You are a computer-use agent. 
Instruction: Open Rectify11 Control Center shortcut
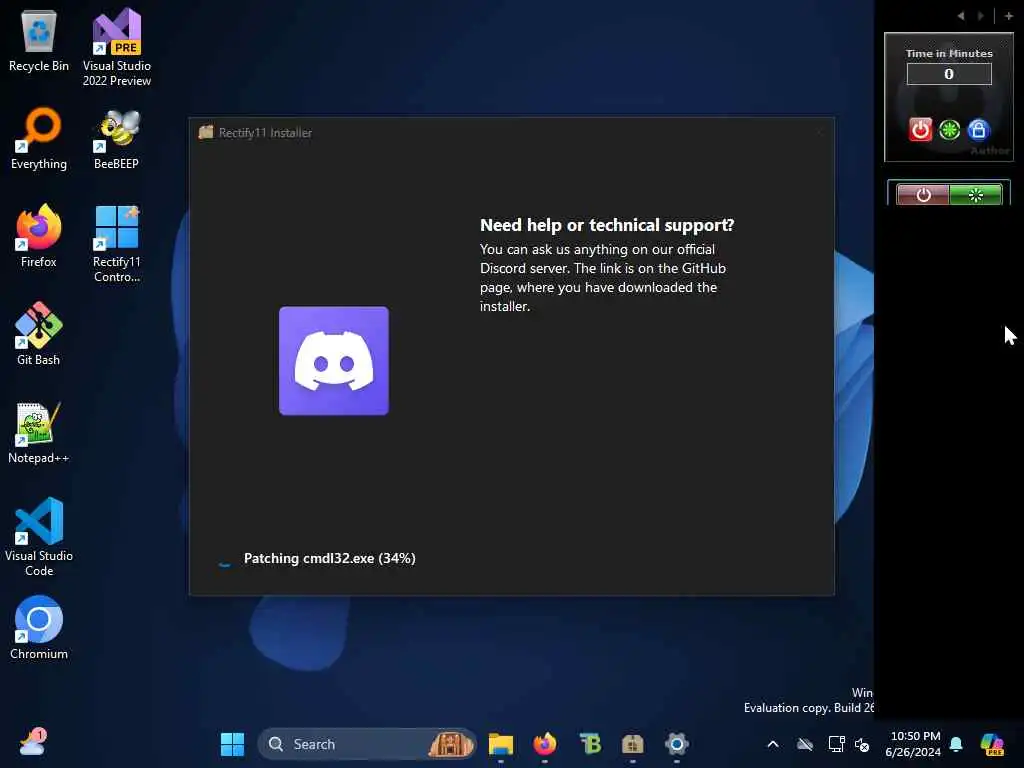point(117,244)
